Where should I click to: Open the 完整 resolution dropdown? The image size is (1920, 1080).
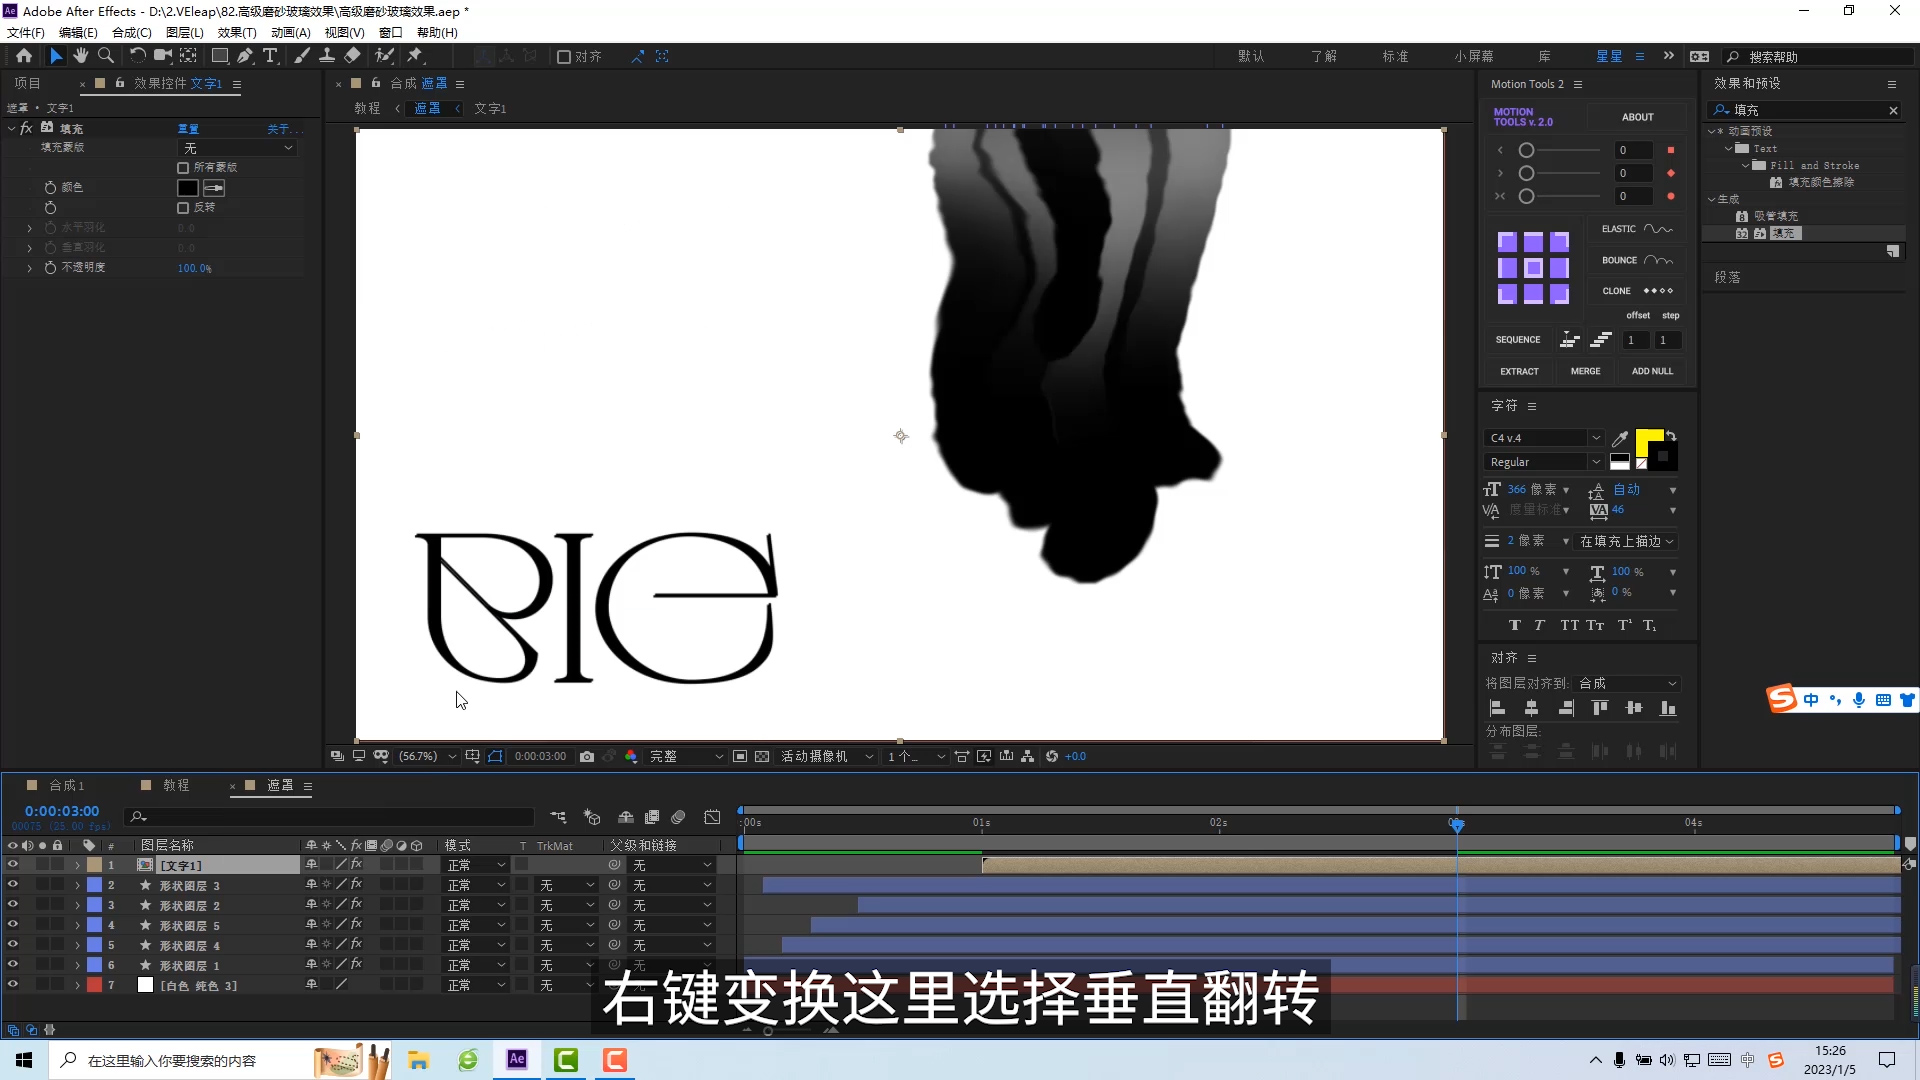click(x=686, y=756)
